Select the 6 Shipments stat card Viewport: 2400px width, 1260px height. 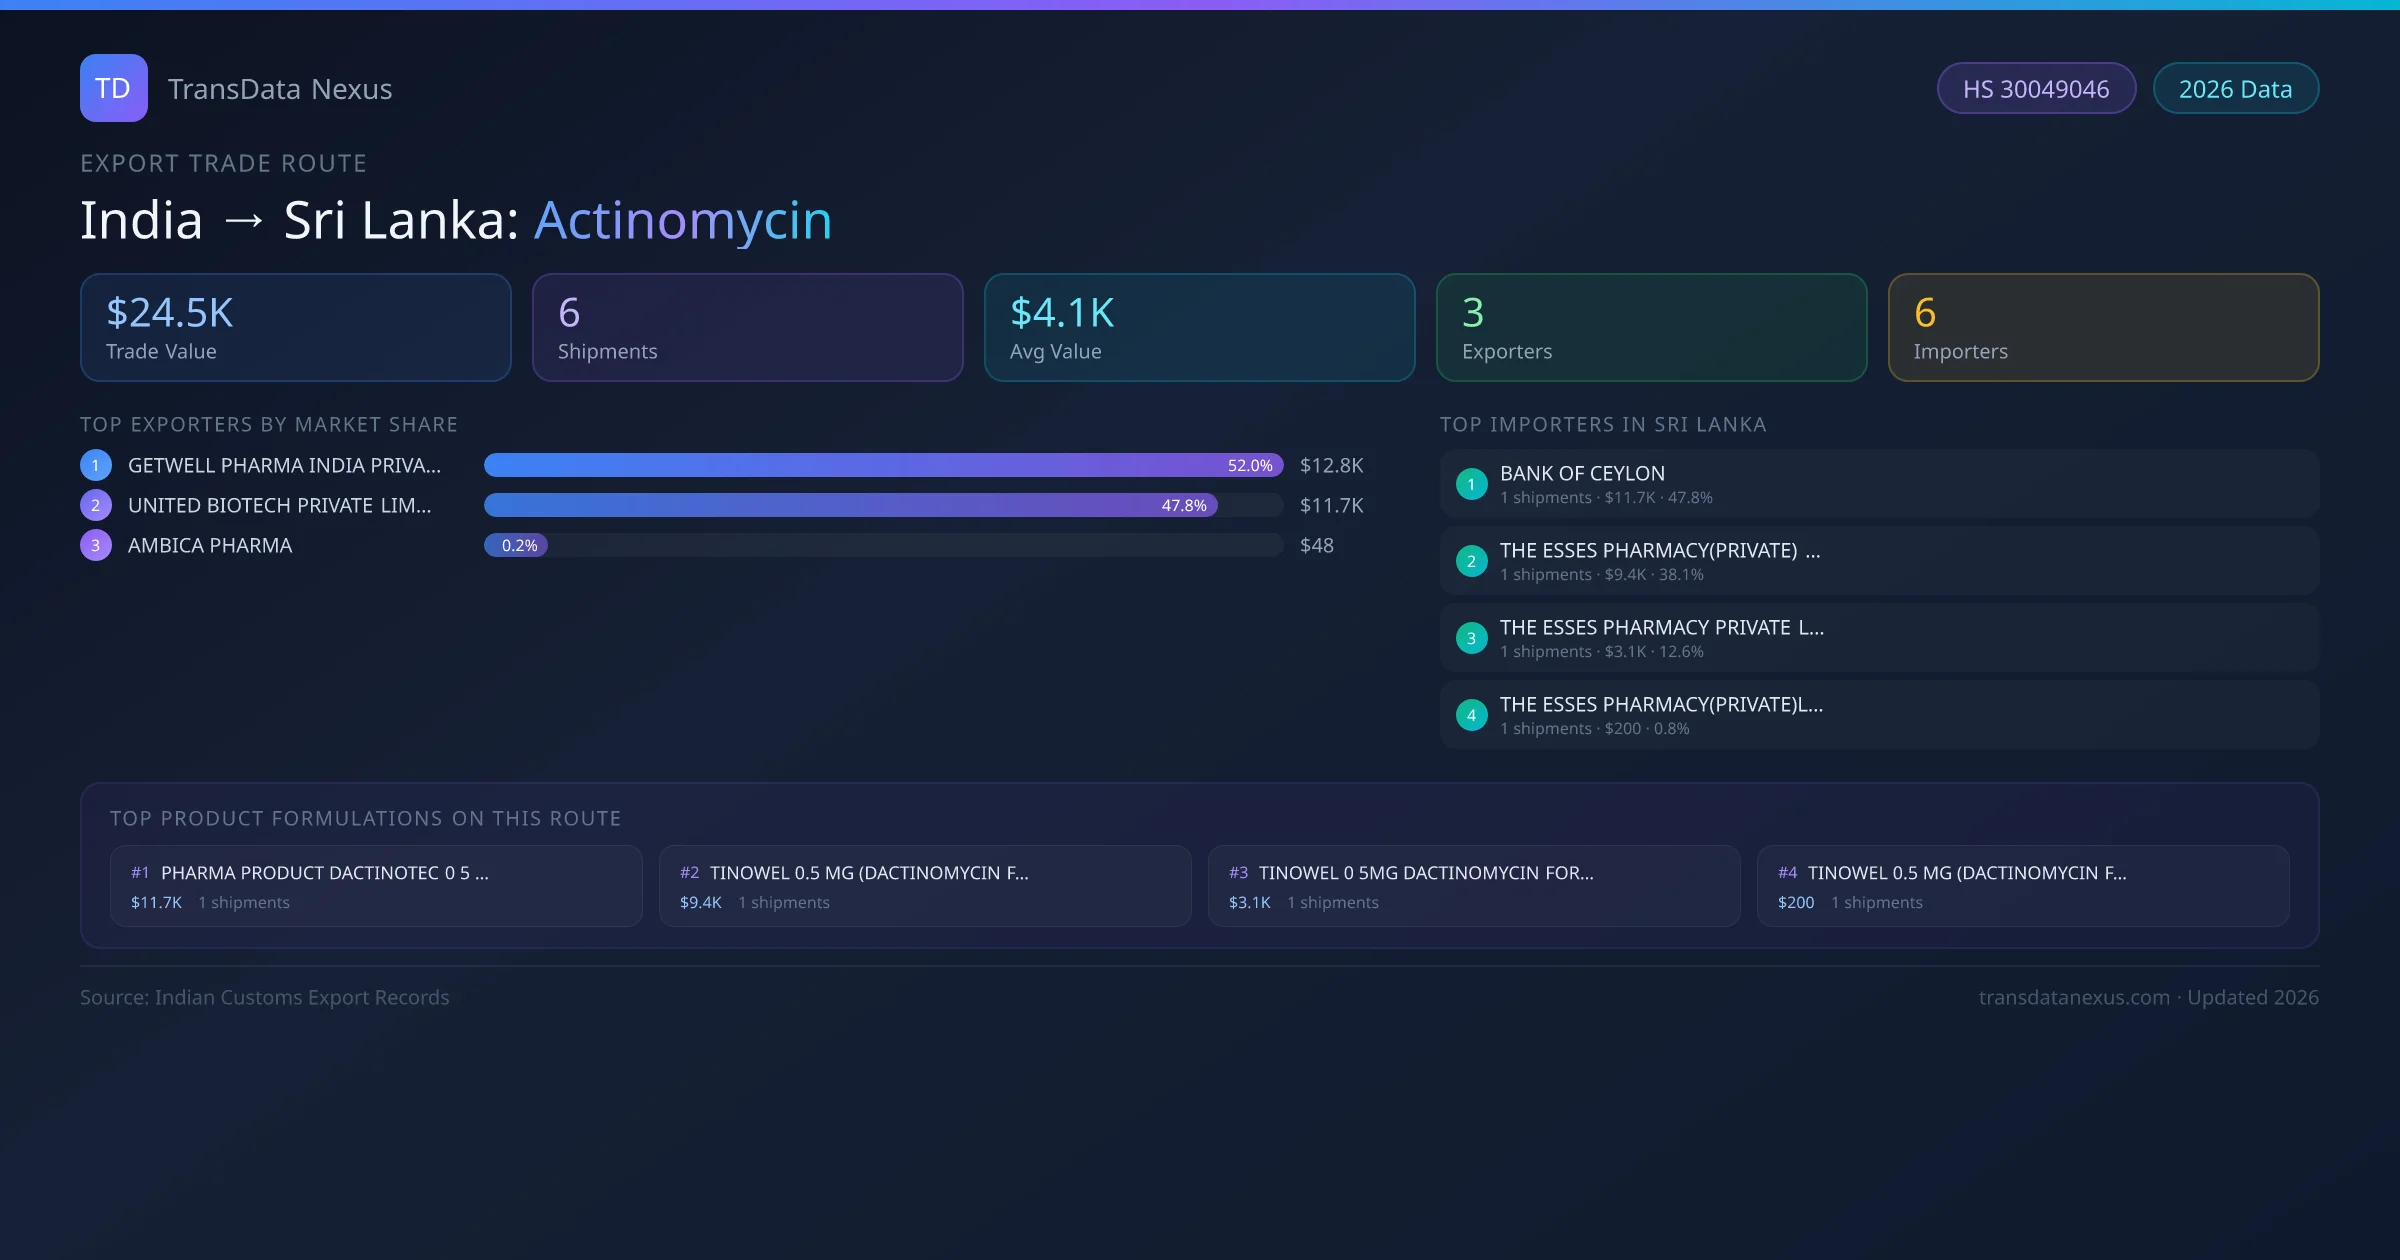pyautogui.click(x=747, y=328)
